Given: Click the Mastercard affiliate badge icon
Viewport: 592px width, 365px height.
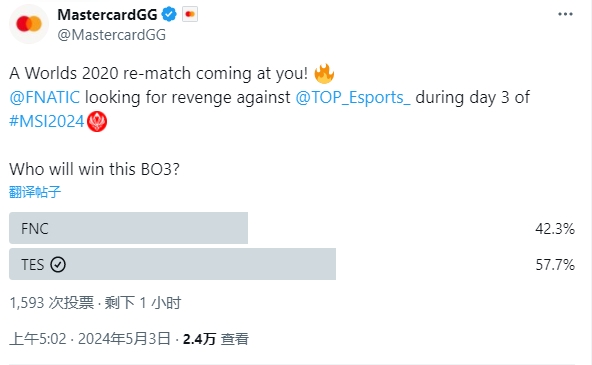Looking at the screenshot, I should coord(190,15).
